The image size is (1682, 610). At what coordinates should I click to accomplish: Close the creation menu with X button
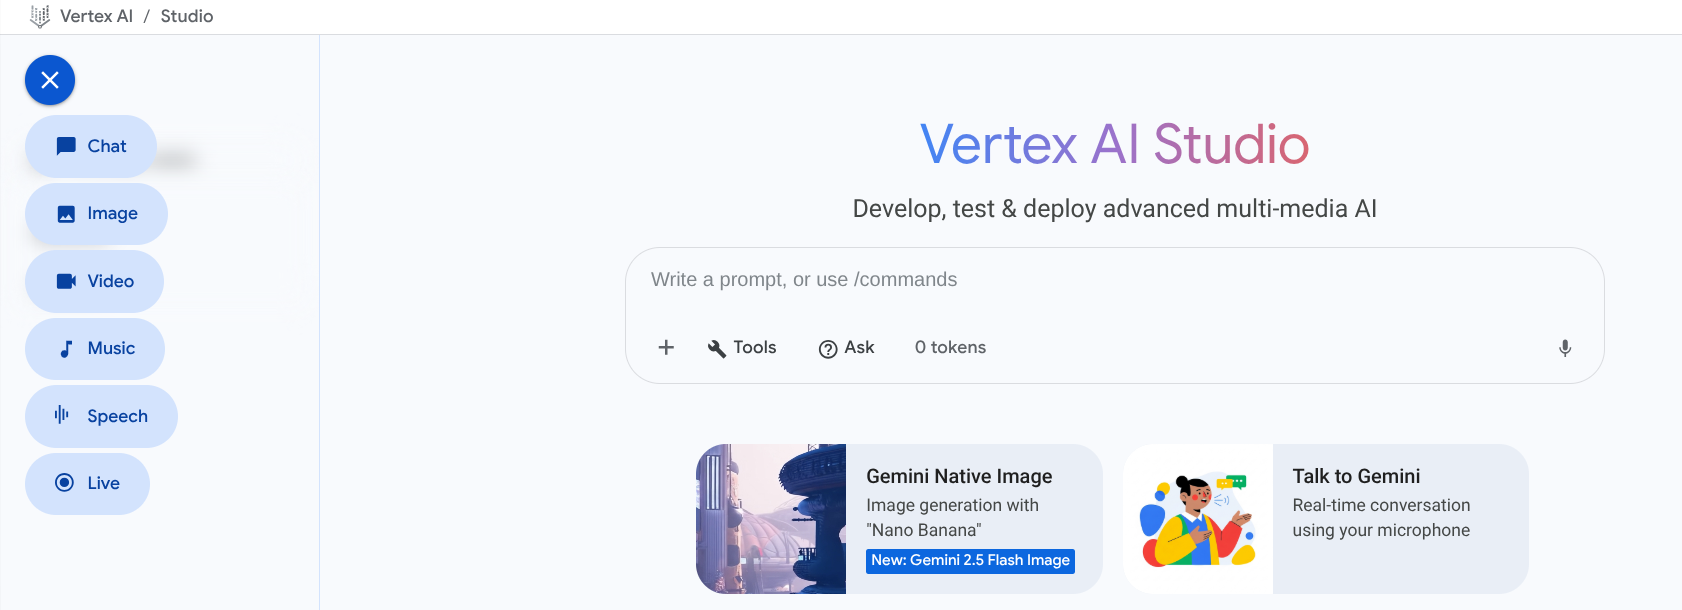[50, 80]
